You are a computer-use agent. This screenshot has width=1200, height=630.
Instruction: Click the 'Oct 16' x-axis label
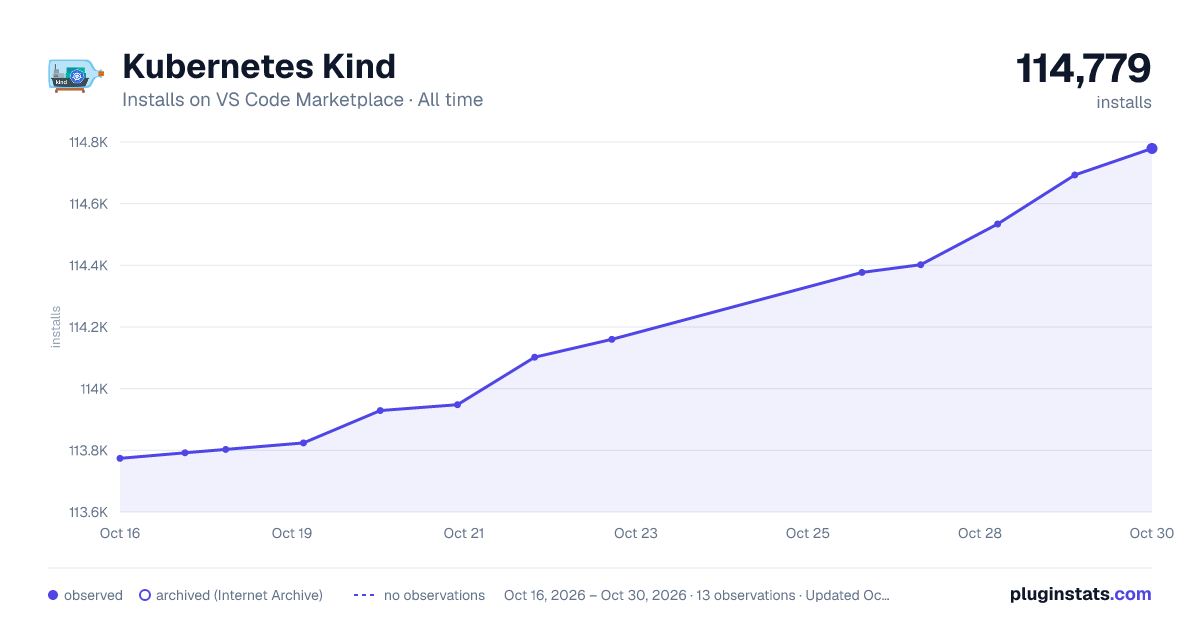point(120,533)
